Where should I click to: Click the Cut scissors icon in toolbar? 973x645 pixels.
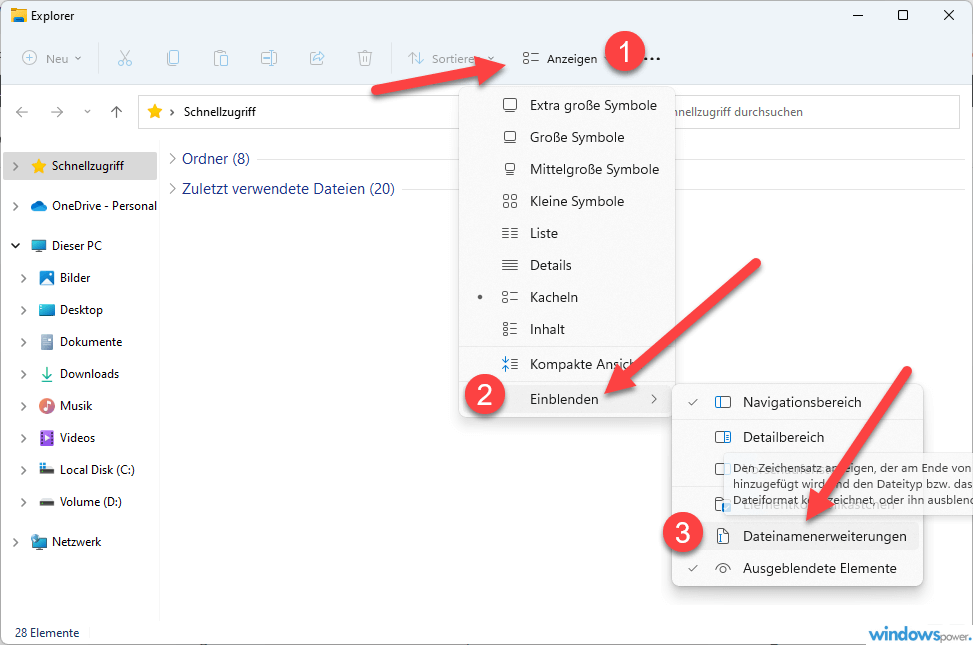click(x=125, y=58)
